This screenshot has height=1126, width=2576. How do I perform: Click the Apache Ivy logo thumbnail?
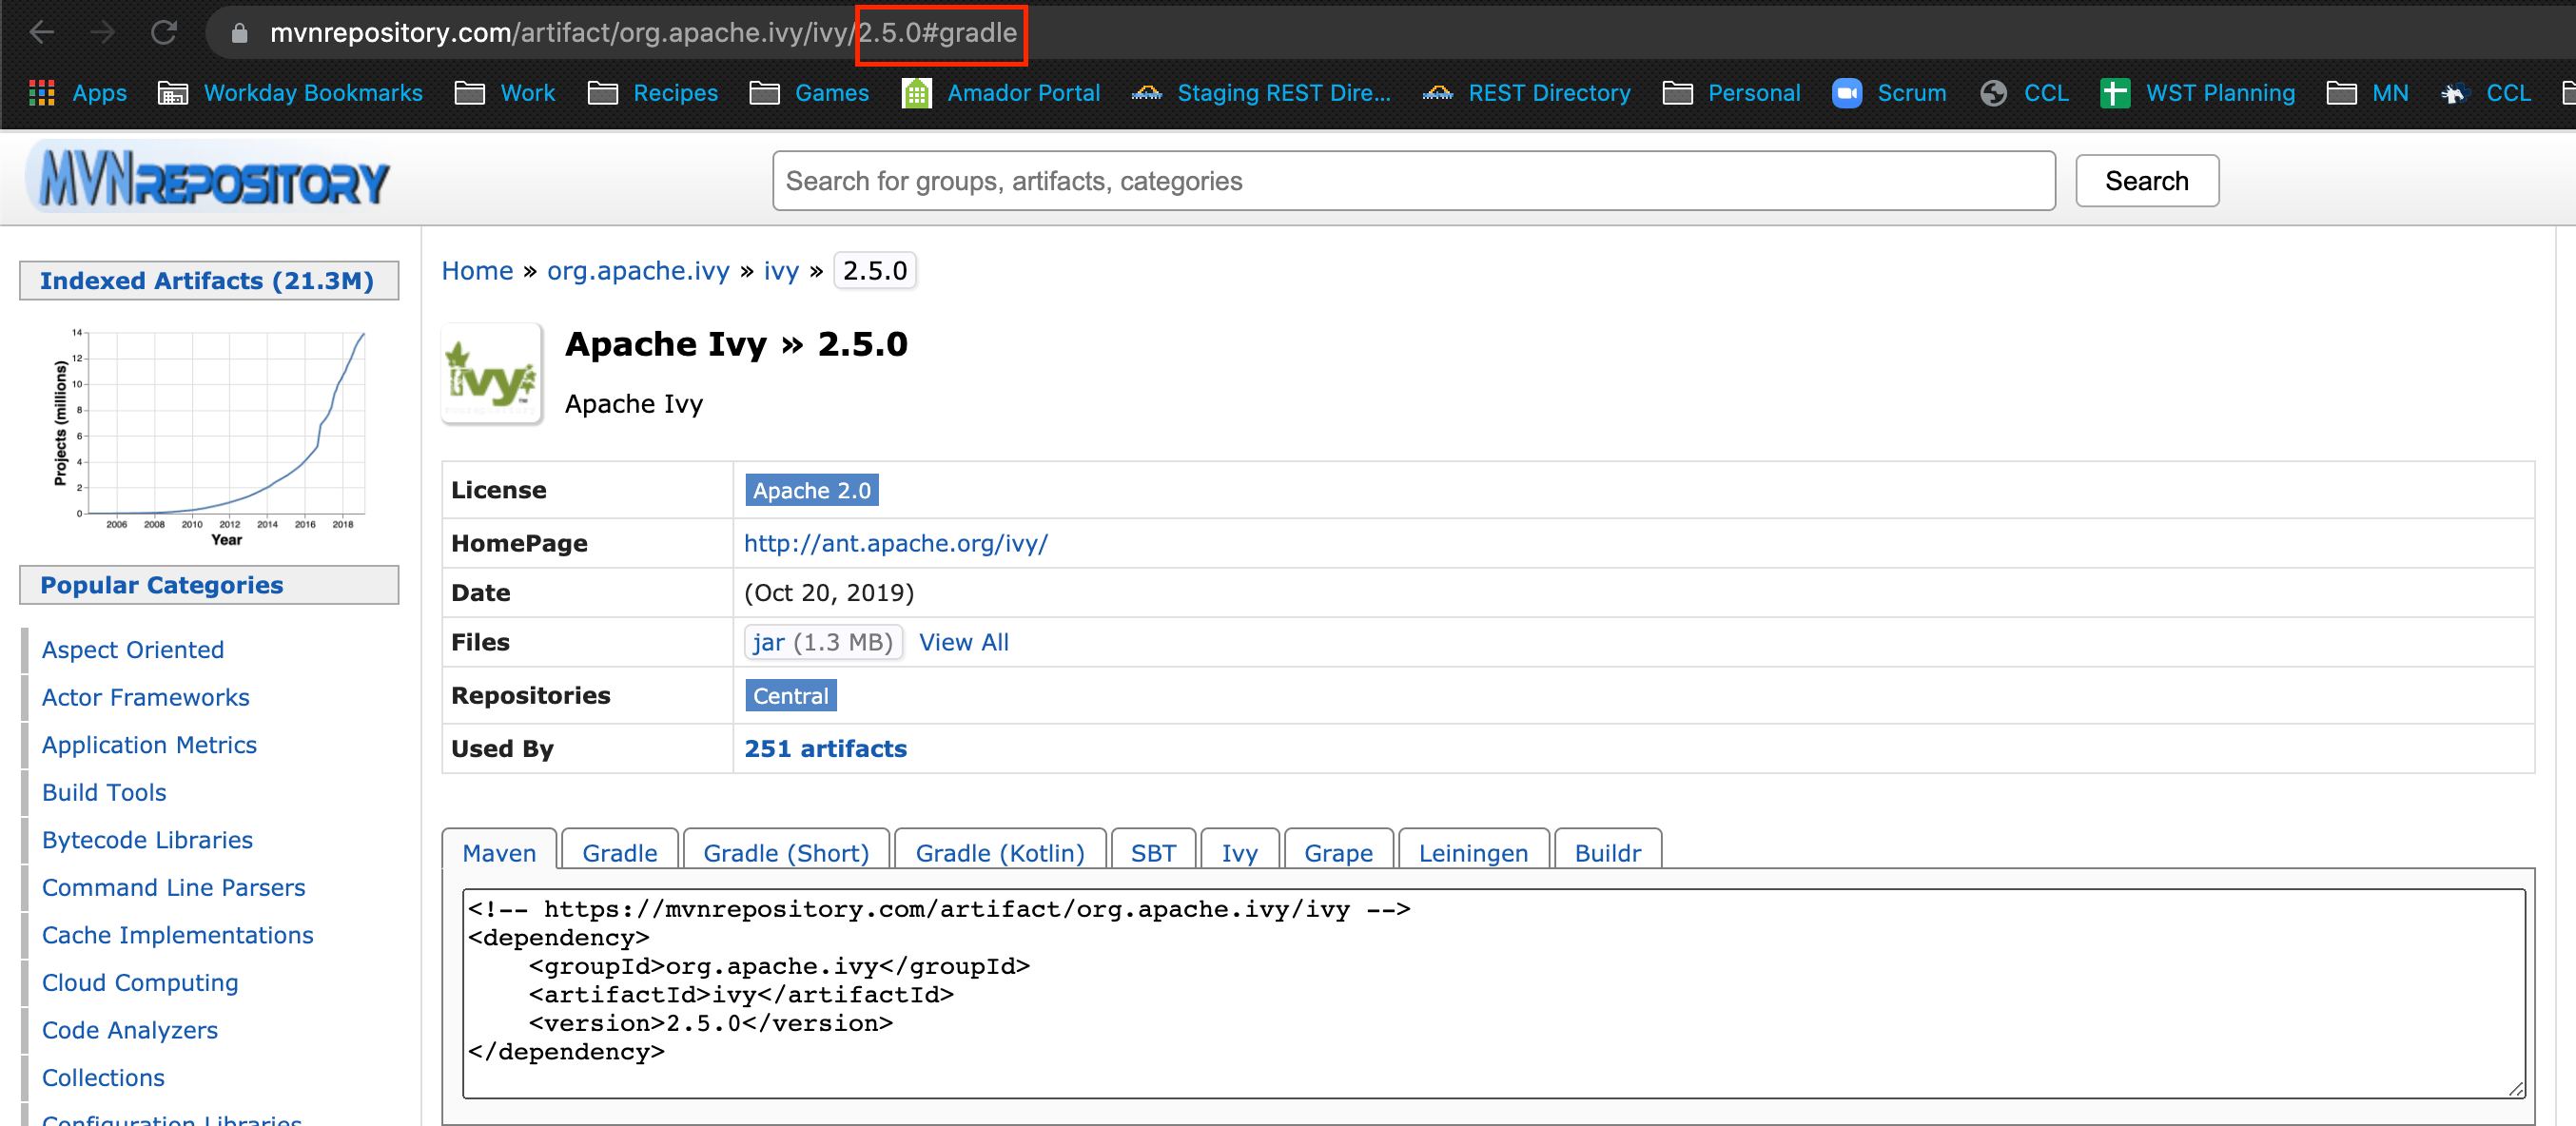[x=491, y=374]
